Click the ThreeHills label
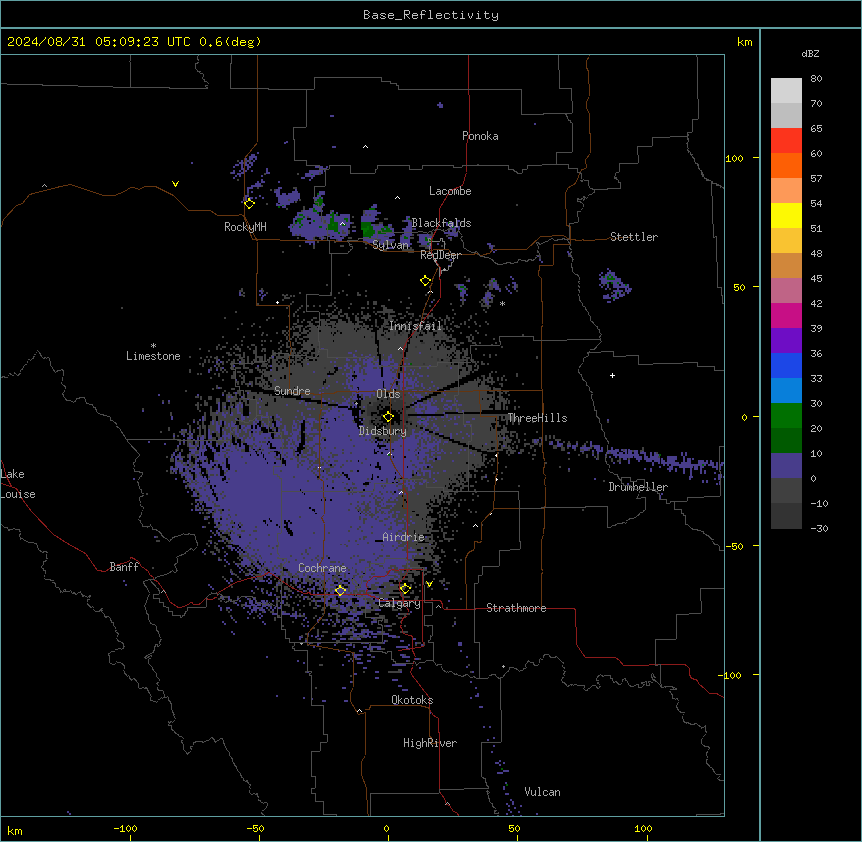Screen dimensions: 862x842 pyautogui.click(x=537, y=418)
